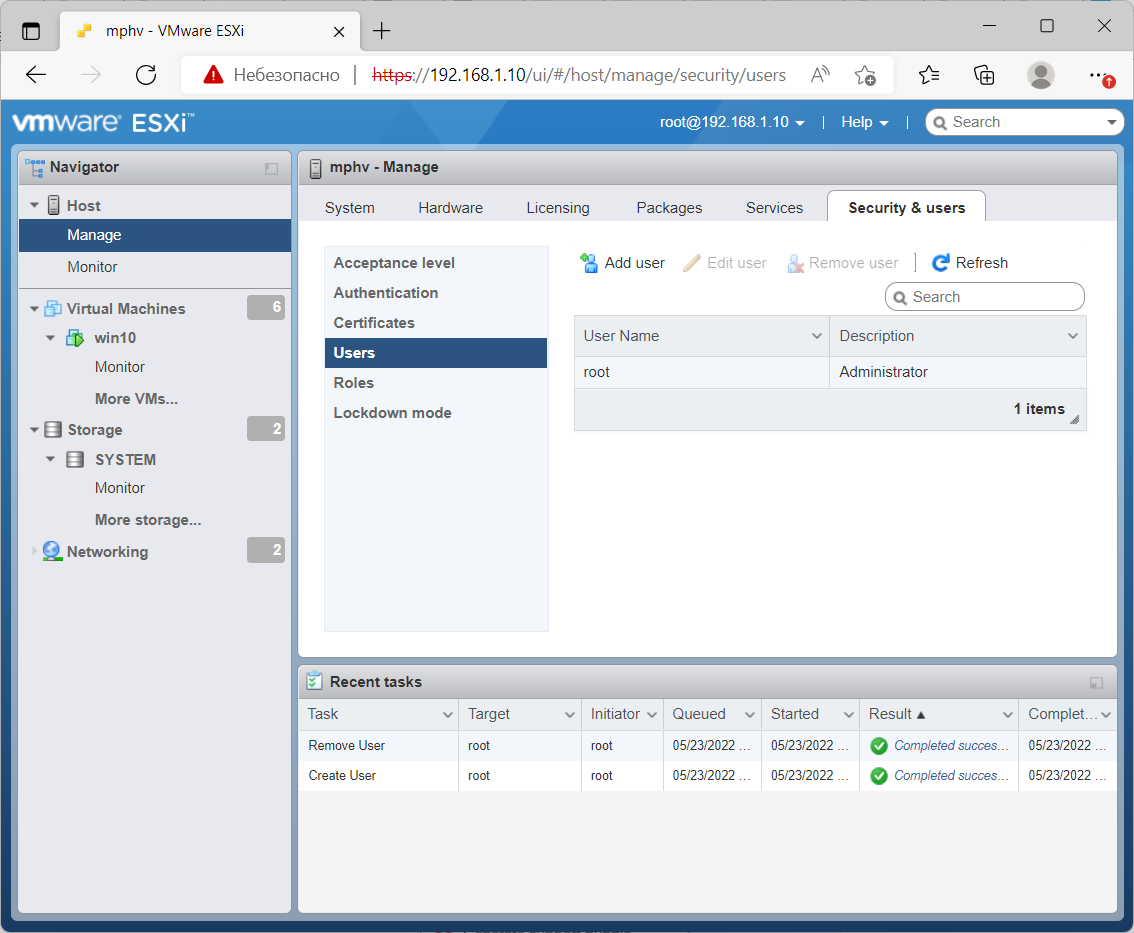Screen dimensions: 1134x933
Task: Select the root user row
Action: [830, 372]
